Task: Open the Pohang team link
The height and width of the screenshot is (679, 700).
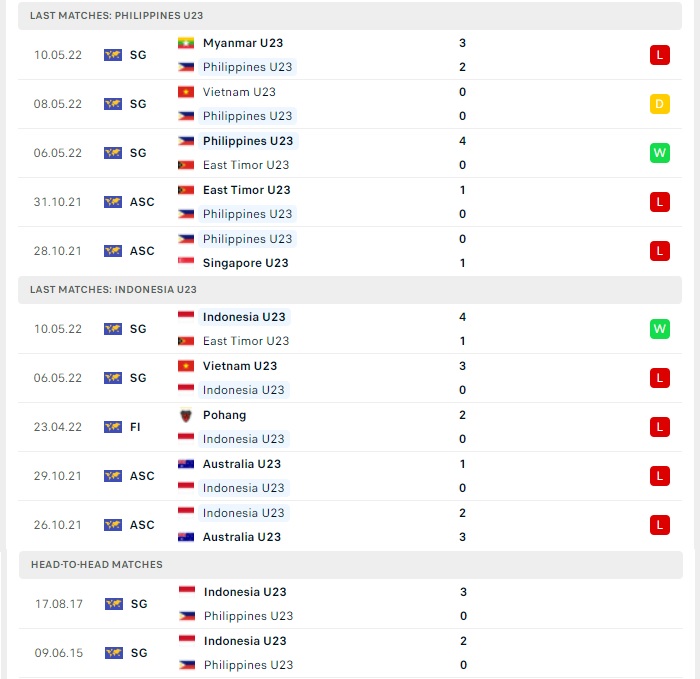Action: (x=224, y=415)
